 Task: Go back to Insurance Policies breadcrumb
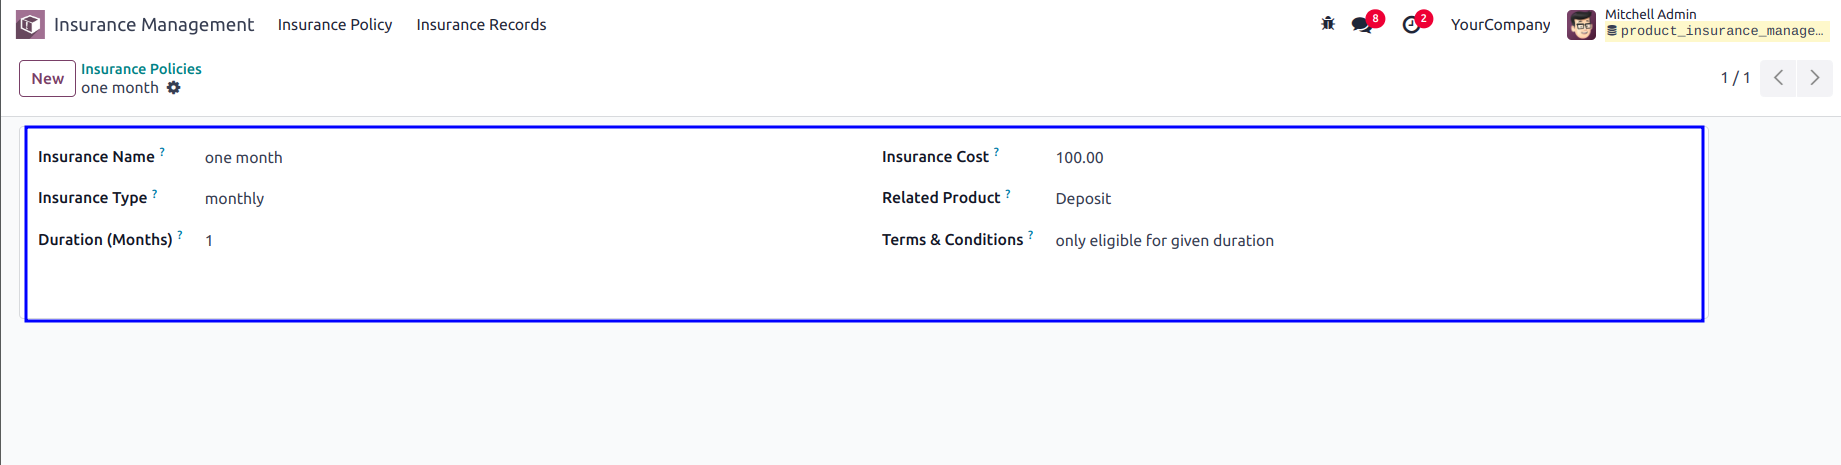point(141,69)
